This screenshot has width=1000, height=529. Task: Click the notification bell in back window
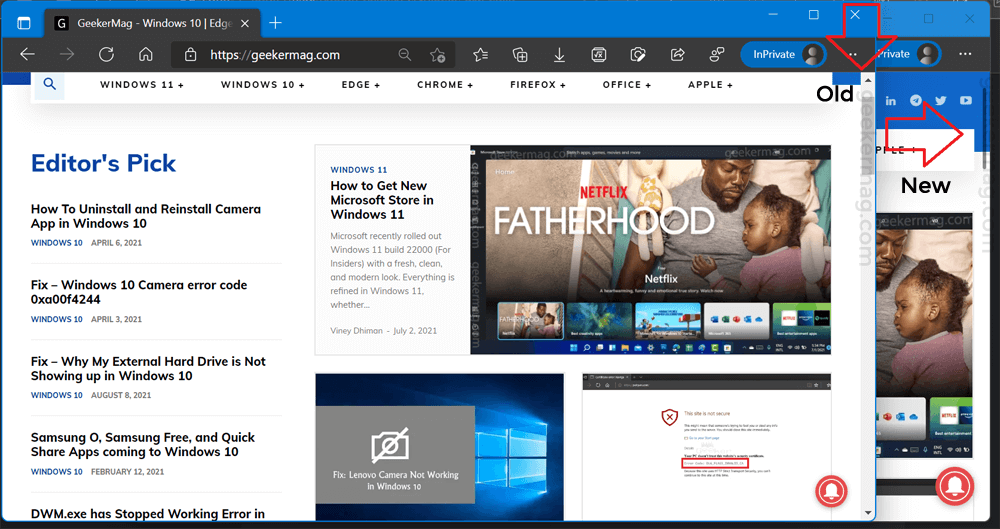[x=955, y=487]
